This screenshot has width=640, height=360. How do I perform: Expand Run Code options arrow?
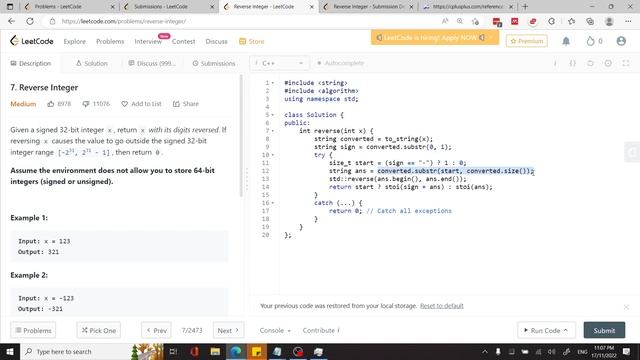566,330
